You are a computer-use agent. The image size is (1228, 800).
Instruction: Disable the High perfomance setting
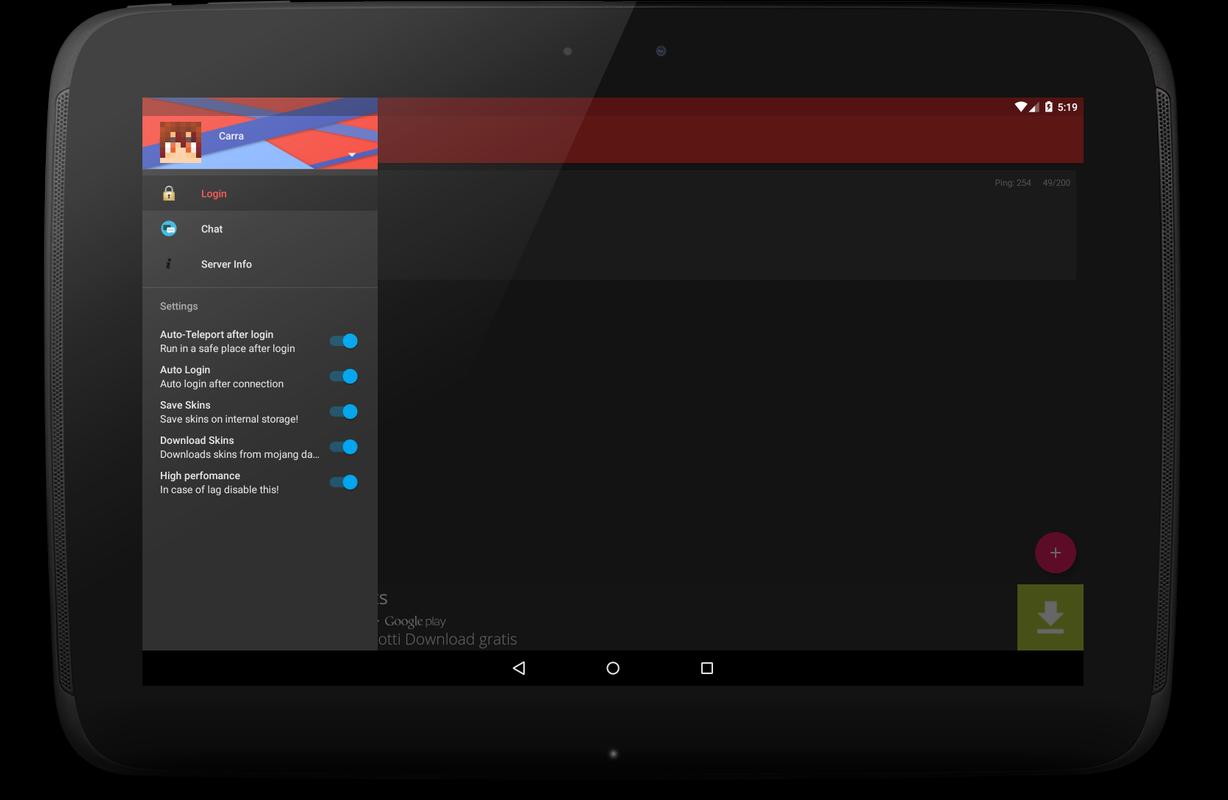pos(343,481)
